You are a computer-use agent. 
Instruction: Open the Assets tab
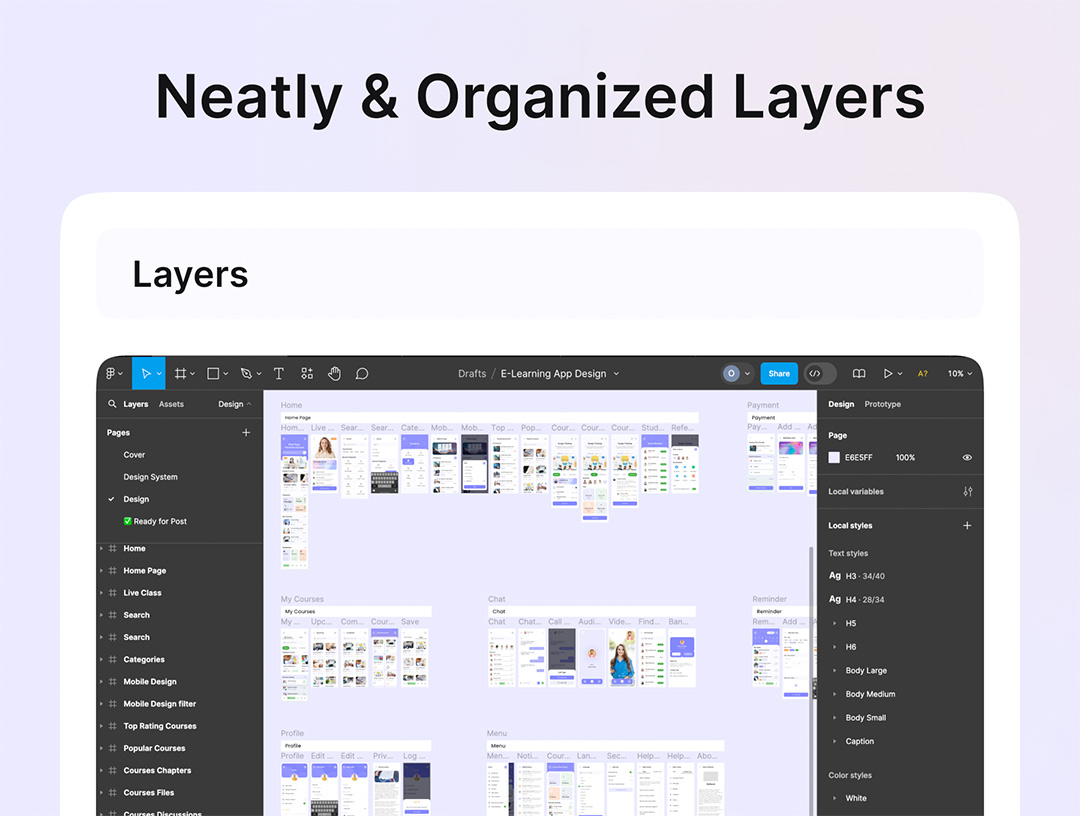[171, 404]
